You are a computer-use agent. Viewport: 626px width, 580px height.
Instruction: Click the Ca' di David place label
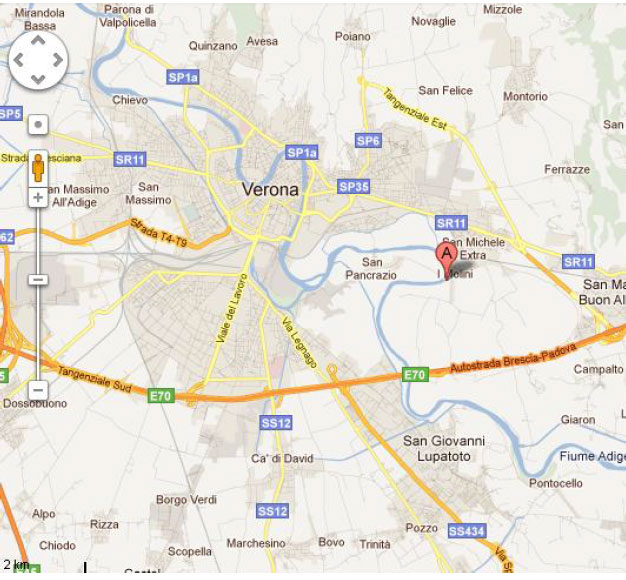[x=282, y=458]
